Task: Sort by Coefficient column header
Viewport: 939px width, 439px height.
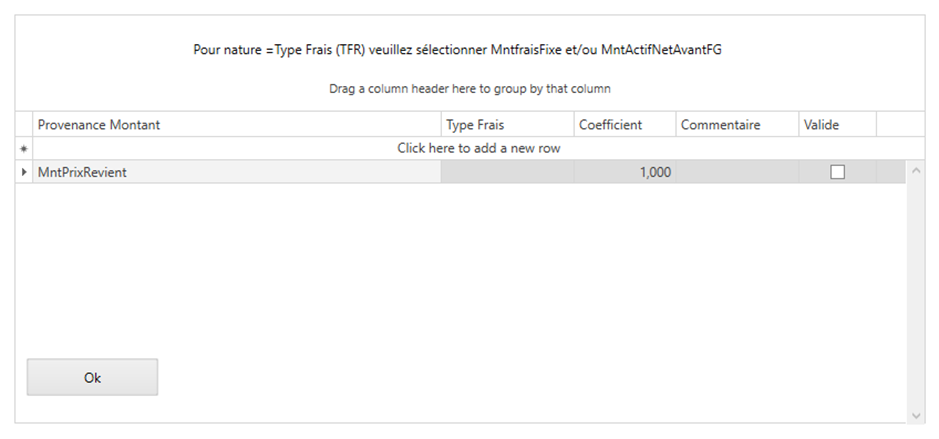Action: click(625, 125)
